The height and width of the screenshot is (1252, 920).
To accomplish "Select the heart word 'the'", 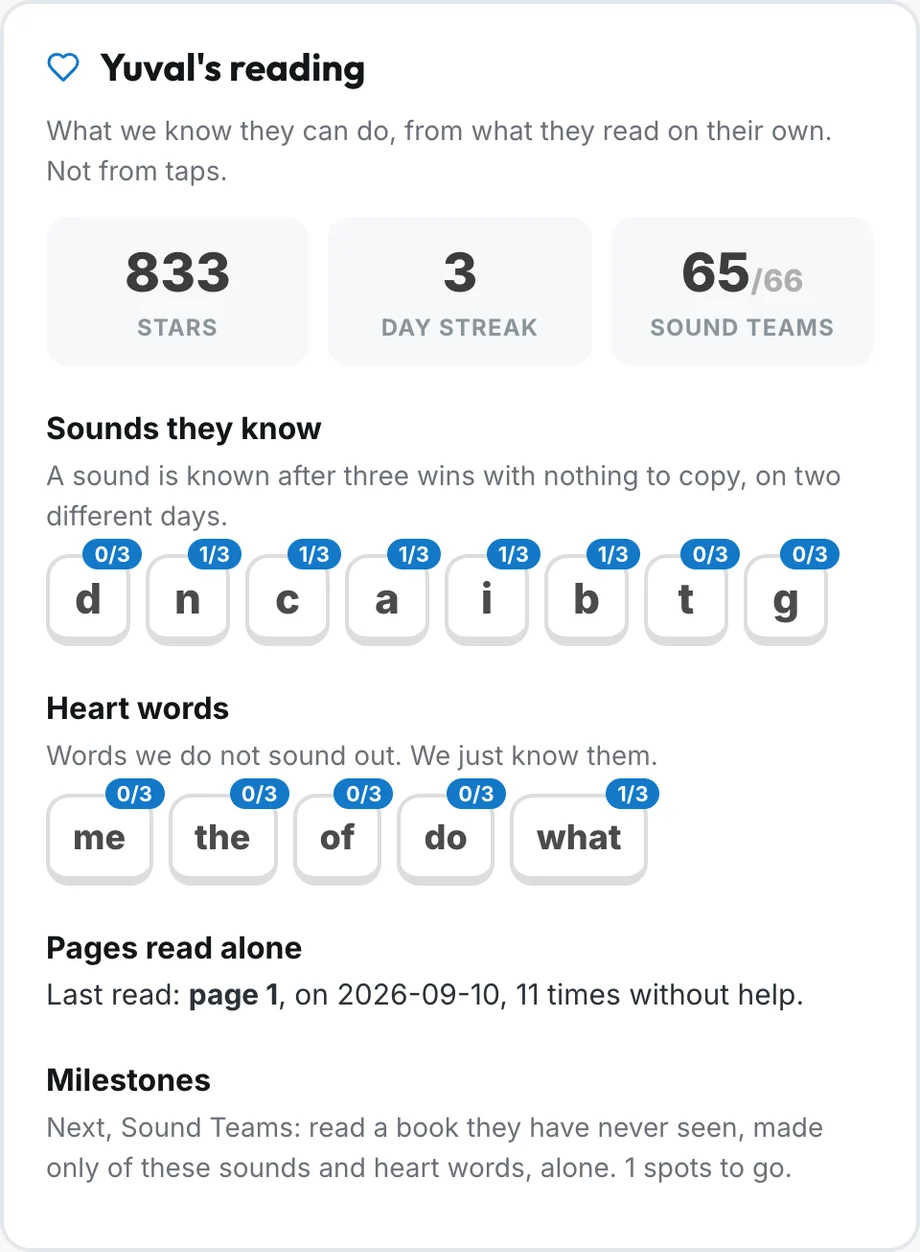I will [x=222, y=839].
